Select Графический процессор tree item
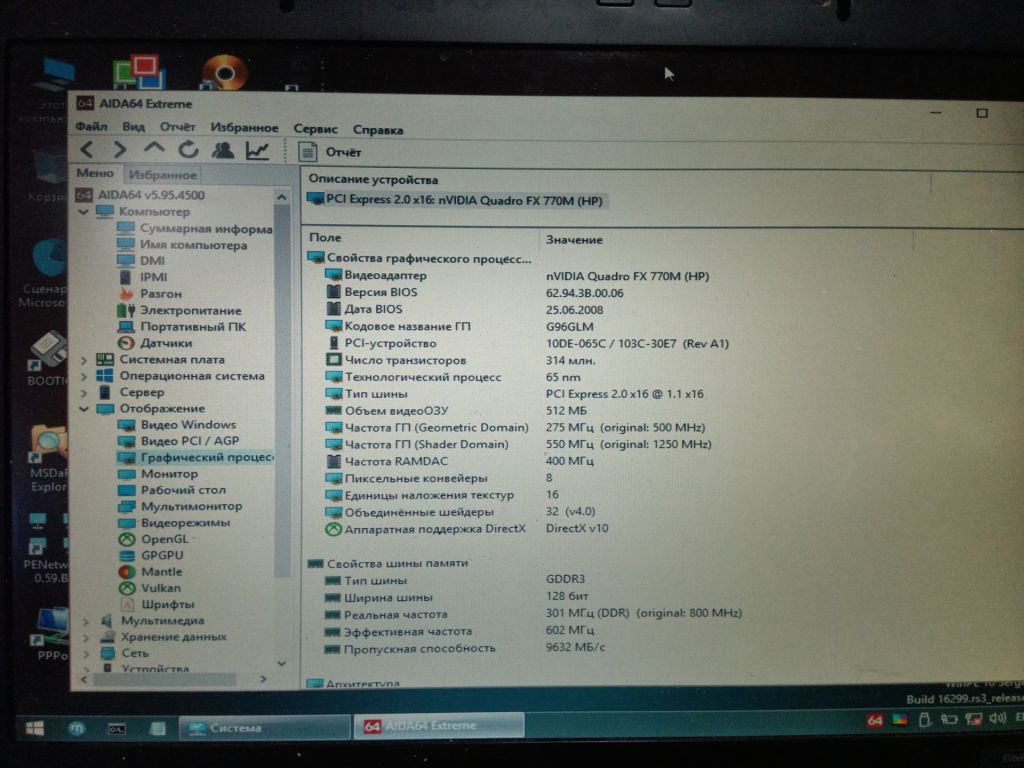1024x768 pixels. (195, 457)
